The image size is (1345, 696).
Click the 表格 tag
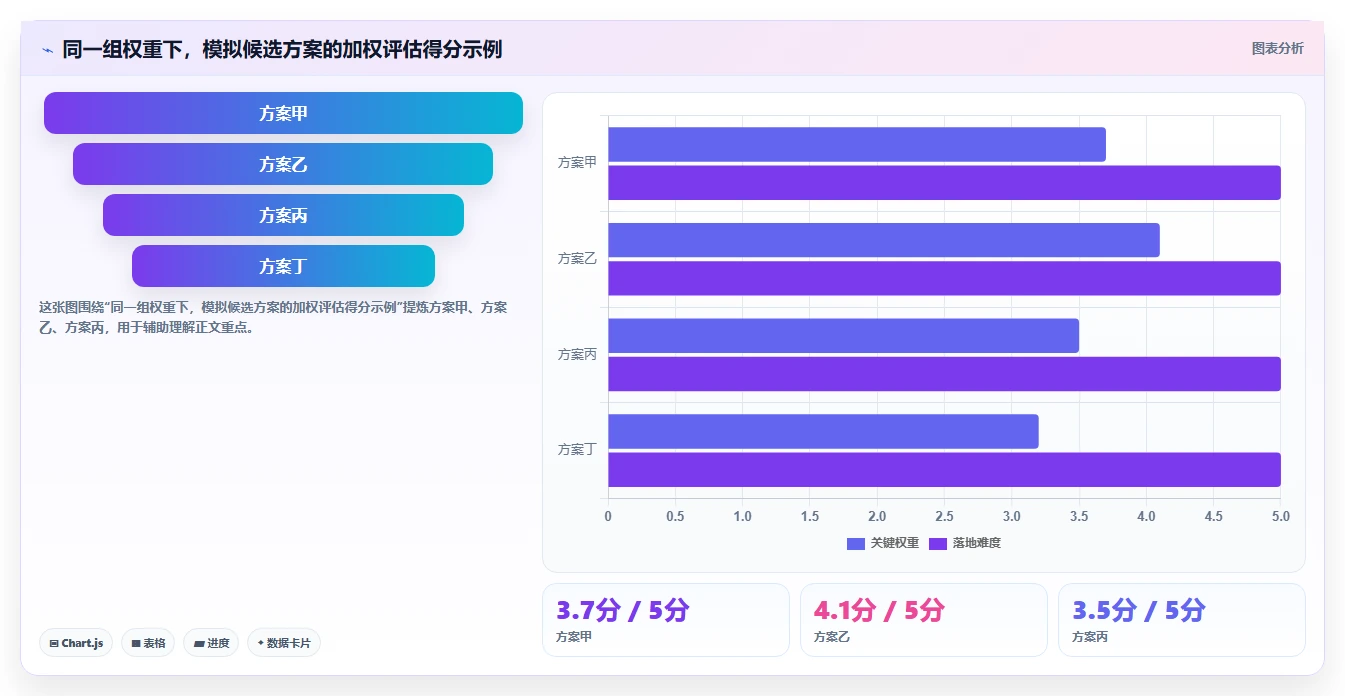pos(148,643)
